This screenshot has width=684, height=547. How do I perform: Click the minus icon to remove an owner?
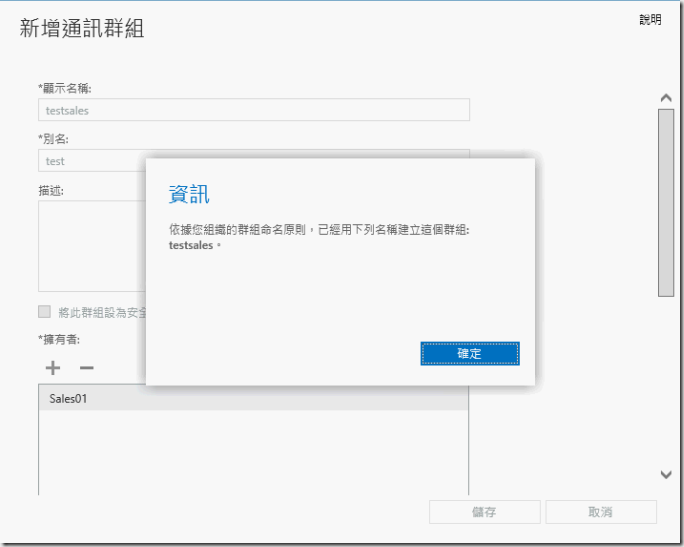(86, 368)
